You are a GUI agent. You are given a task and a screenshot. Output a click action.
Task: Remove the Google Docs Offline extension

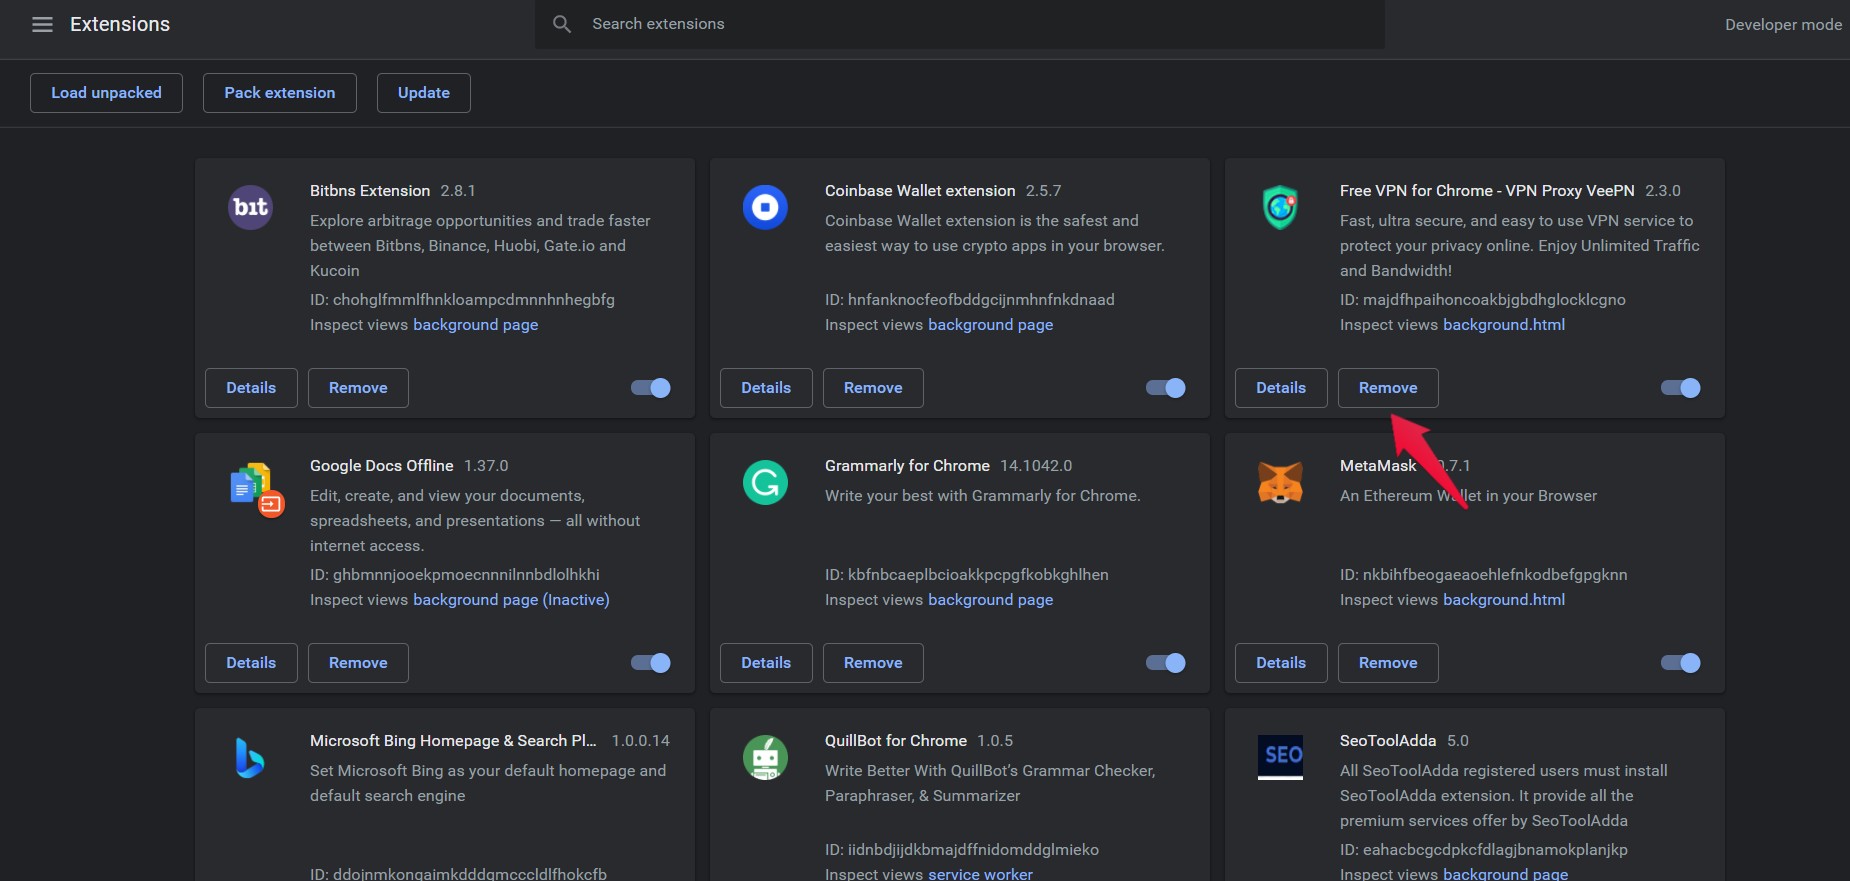(x=358, y=663)
